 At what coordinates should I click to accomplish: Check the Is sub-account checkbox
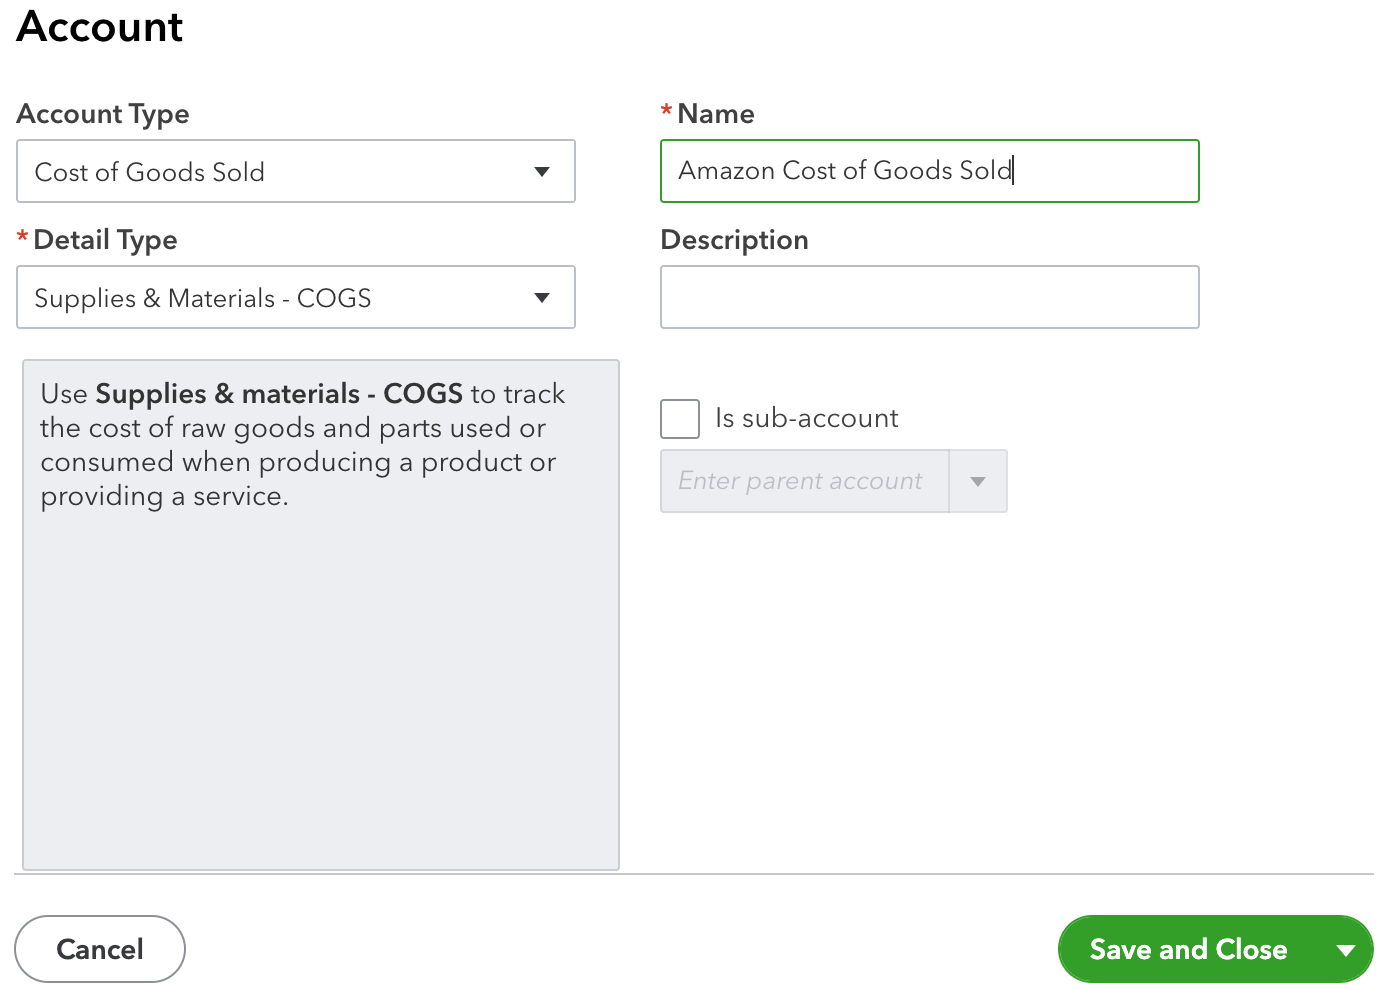[x=680, y=419]
